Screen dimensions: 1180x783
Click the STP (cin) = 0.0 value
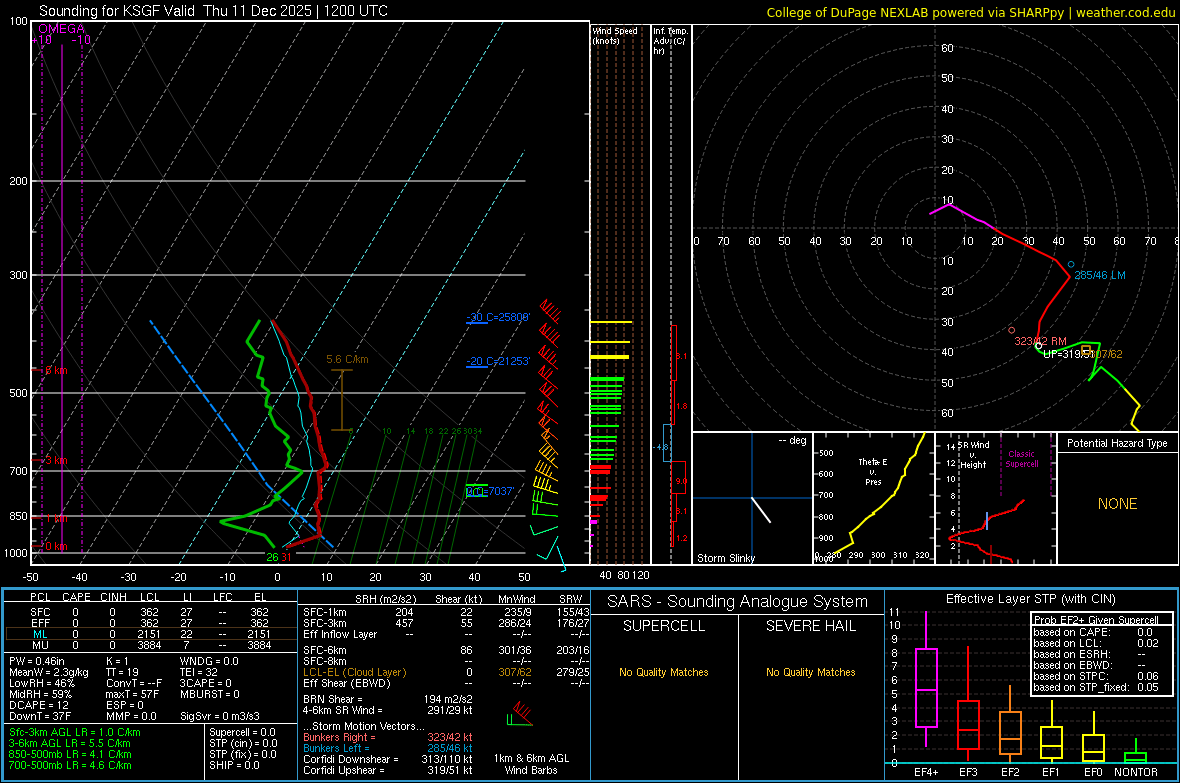click(243, 743)
